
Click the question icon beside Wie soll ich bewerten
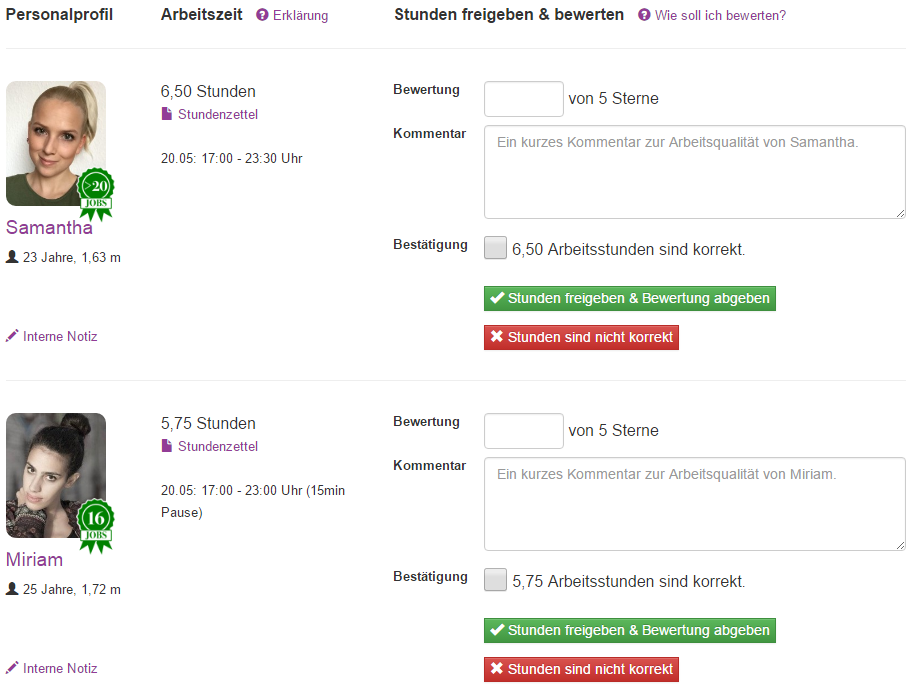click(644, 15)
